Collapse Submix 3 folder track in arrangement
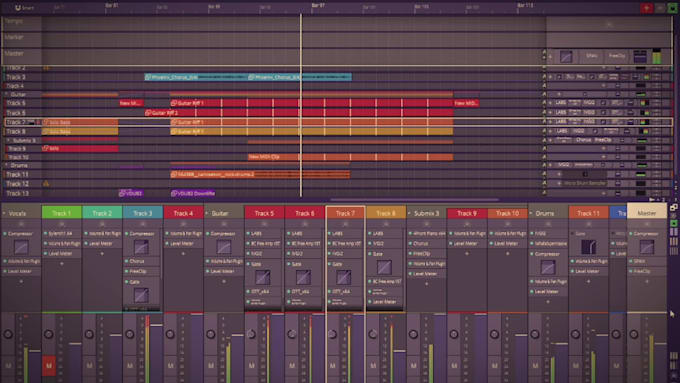This screenshot has height=383, width=680. click(x=8, y=140)
